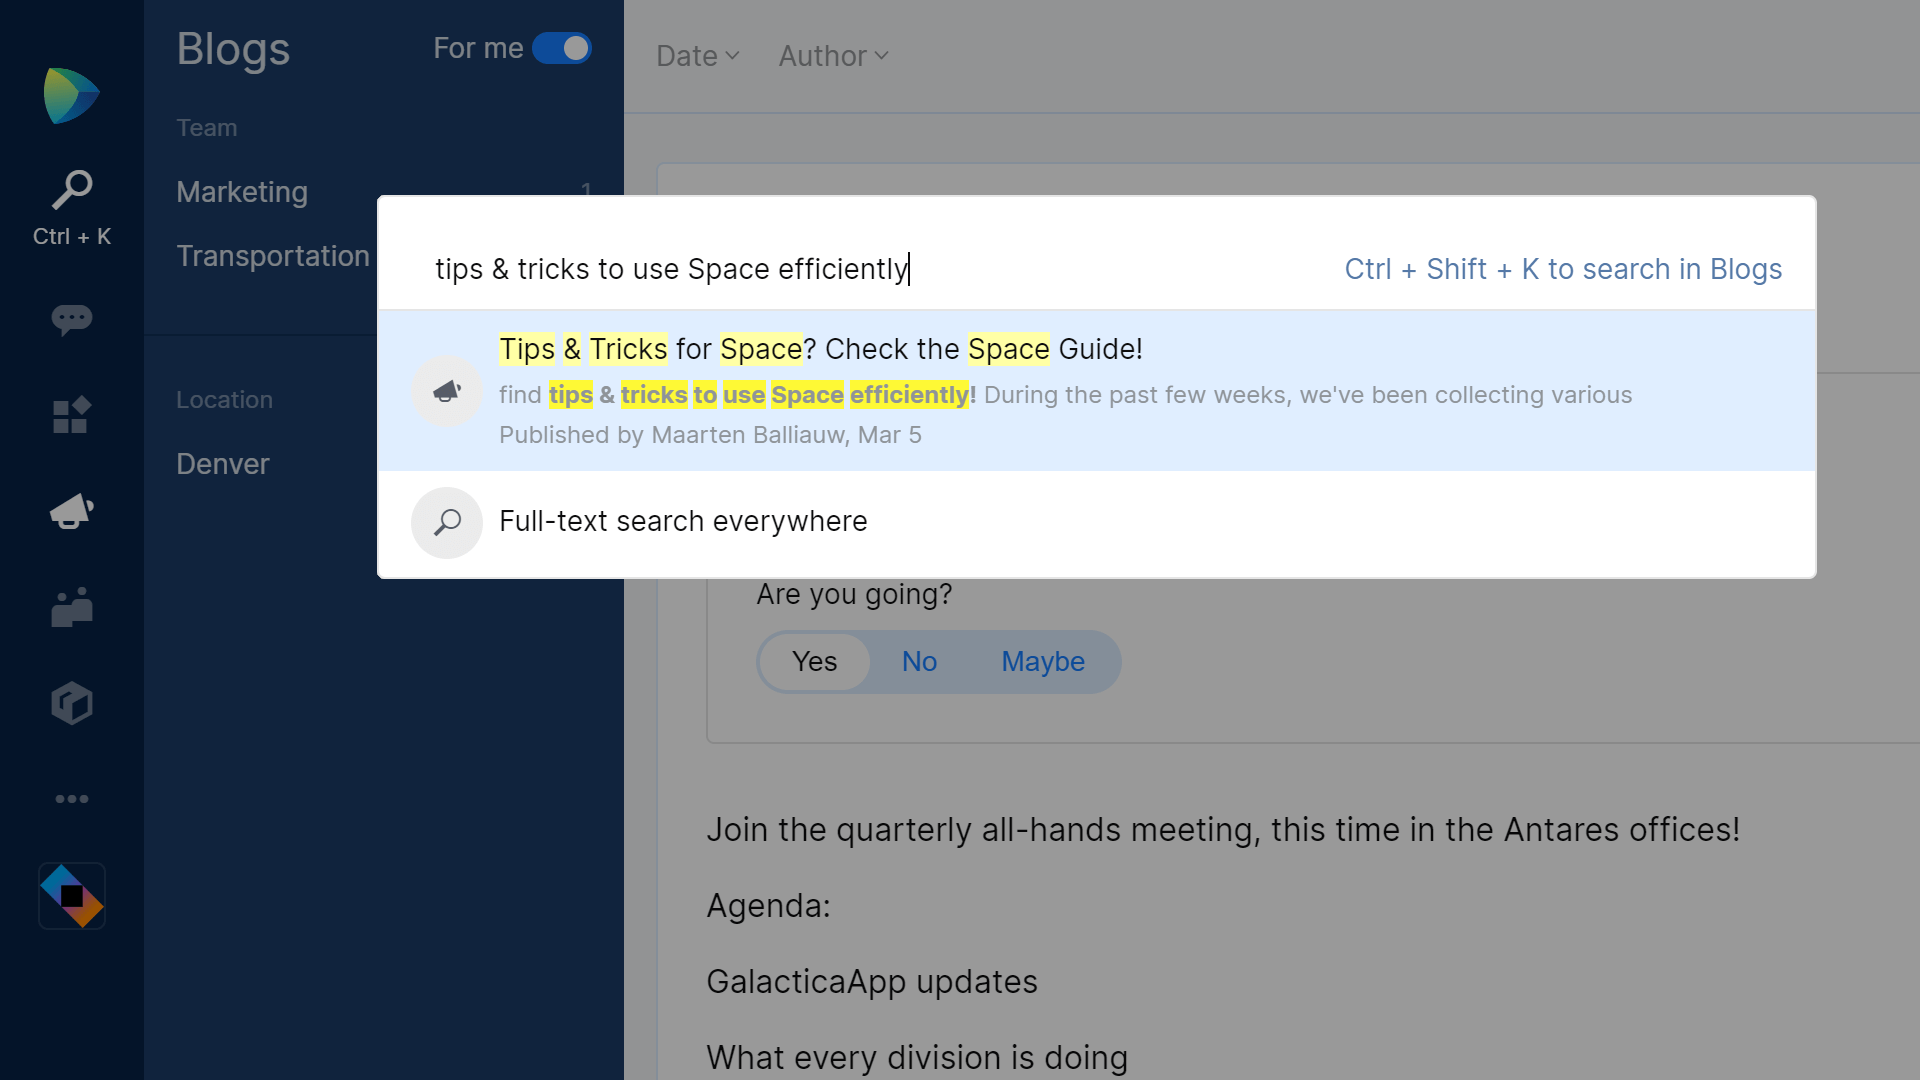Click the Marketing team blog section
1920x1080 pixels.
(241, 191)
